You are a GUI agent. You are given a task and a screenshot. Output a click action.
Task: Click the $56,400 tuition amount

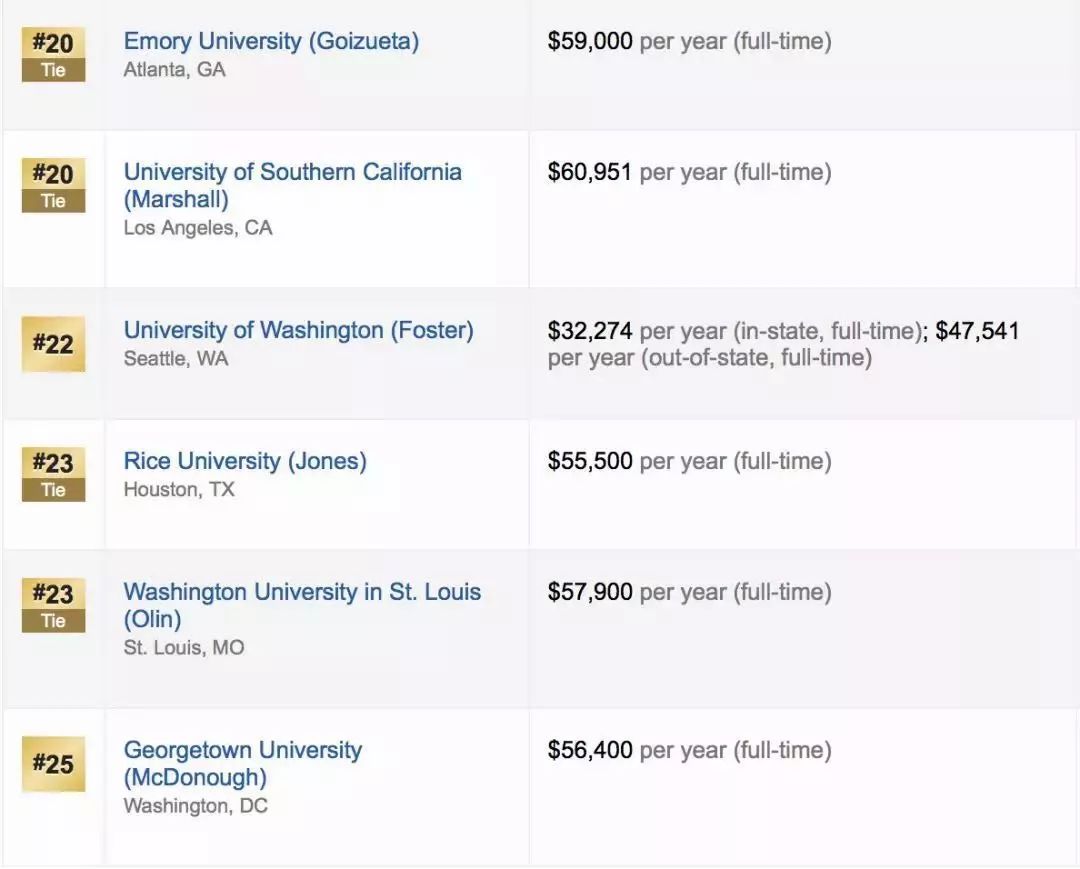coord(590,750)
